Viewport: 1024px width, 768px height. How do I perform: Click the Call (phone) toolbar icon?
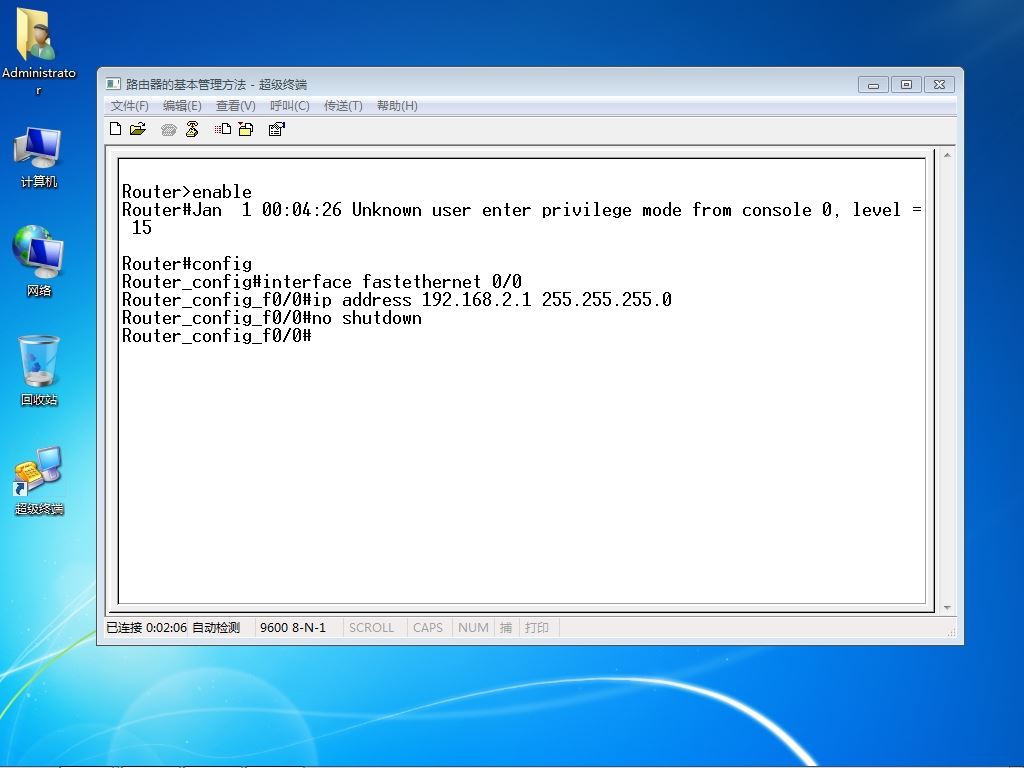point(168,129)
